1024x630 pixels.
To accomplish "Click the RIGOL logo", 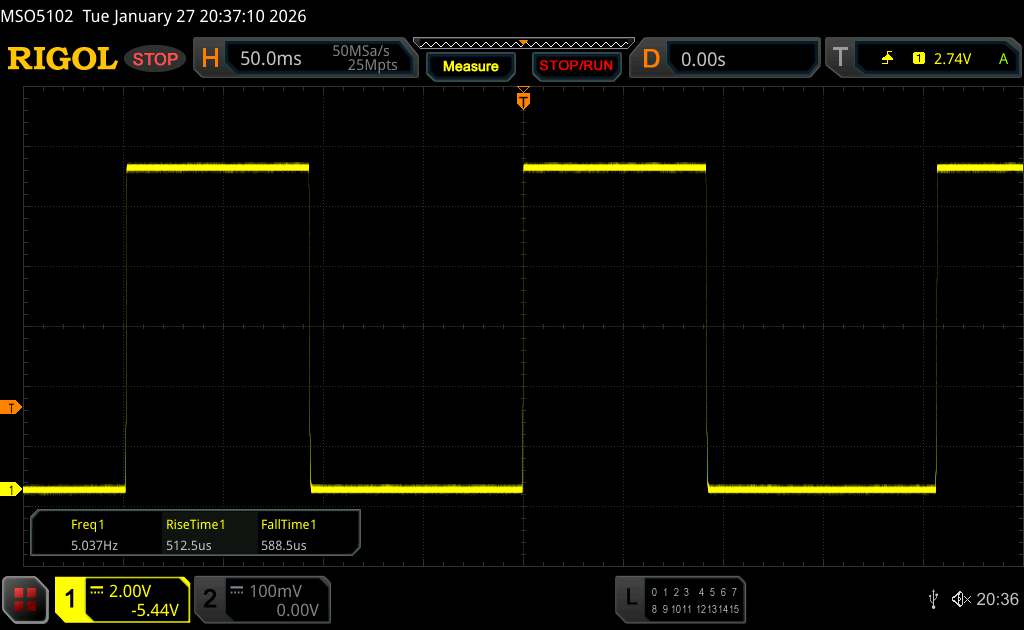I will click(62, 59).
